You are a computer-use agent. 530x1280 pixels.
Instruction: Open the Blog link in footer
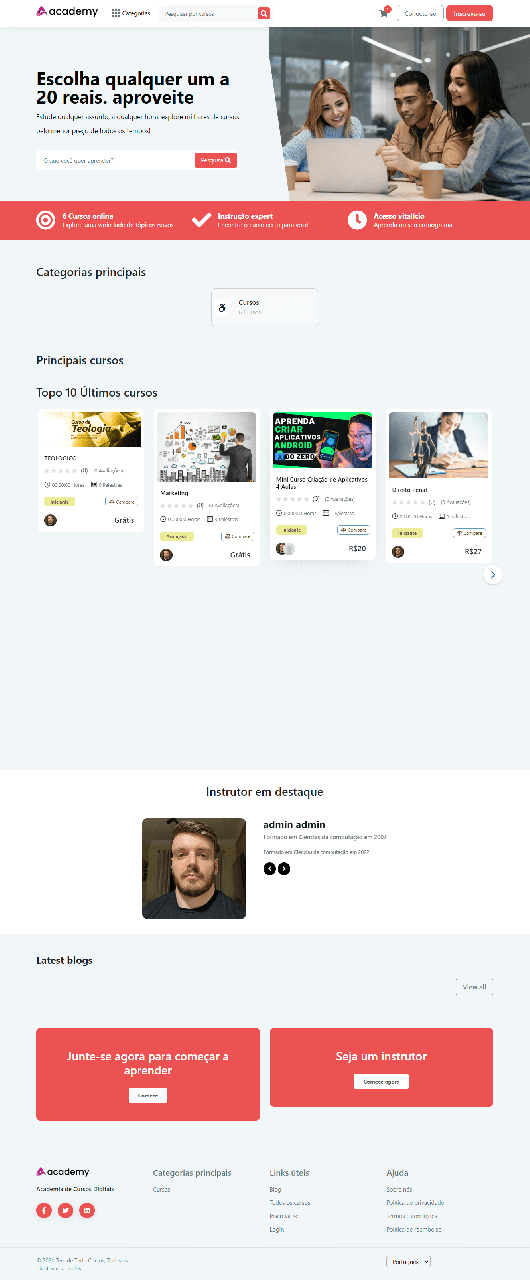tap(275, 1189)
